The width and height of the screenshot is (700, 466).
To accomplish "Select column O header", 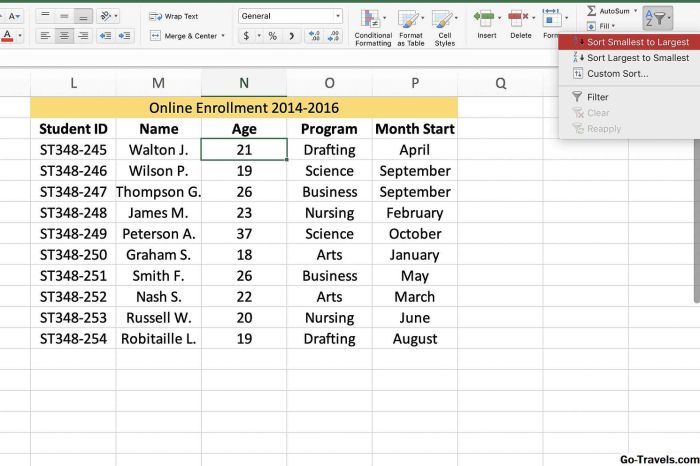I will 329,83.
